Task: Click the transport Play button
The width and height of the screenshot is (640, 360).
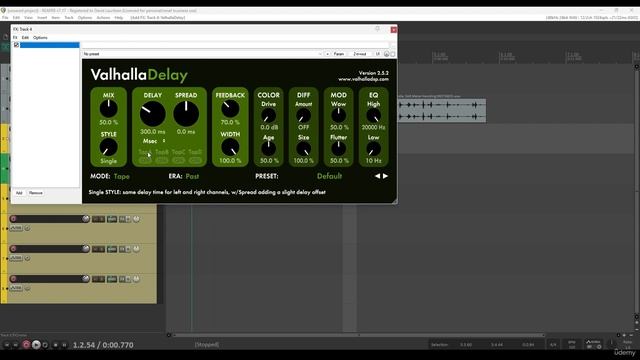Action: pyautogui.click(x=36, y=345)
